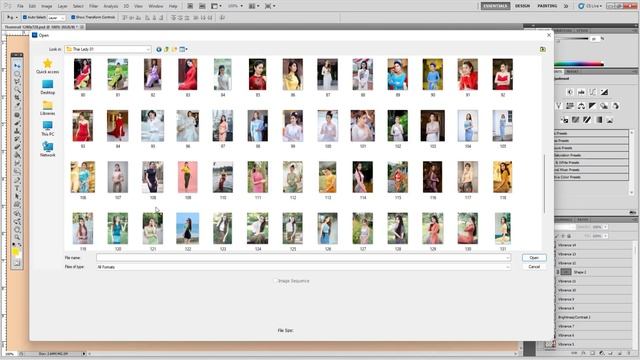640x360 pixels.
Task: Select thumbnail labeled 80
Action: click(82, 78)
